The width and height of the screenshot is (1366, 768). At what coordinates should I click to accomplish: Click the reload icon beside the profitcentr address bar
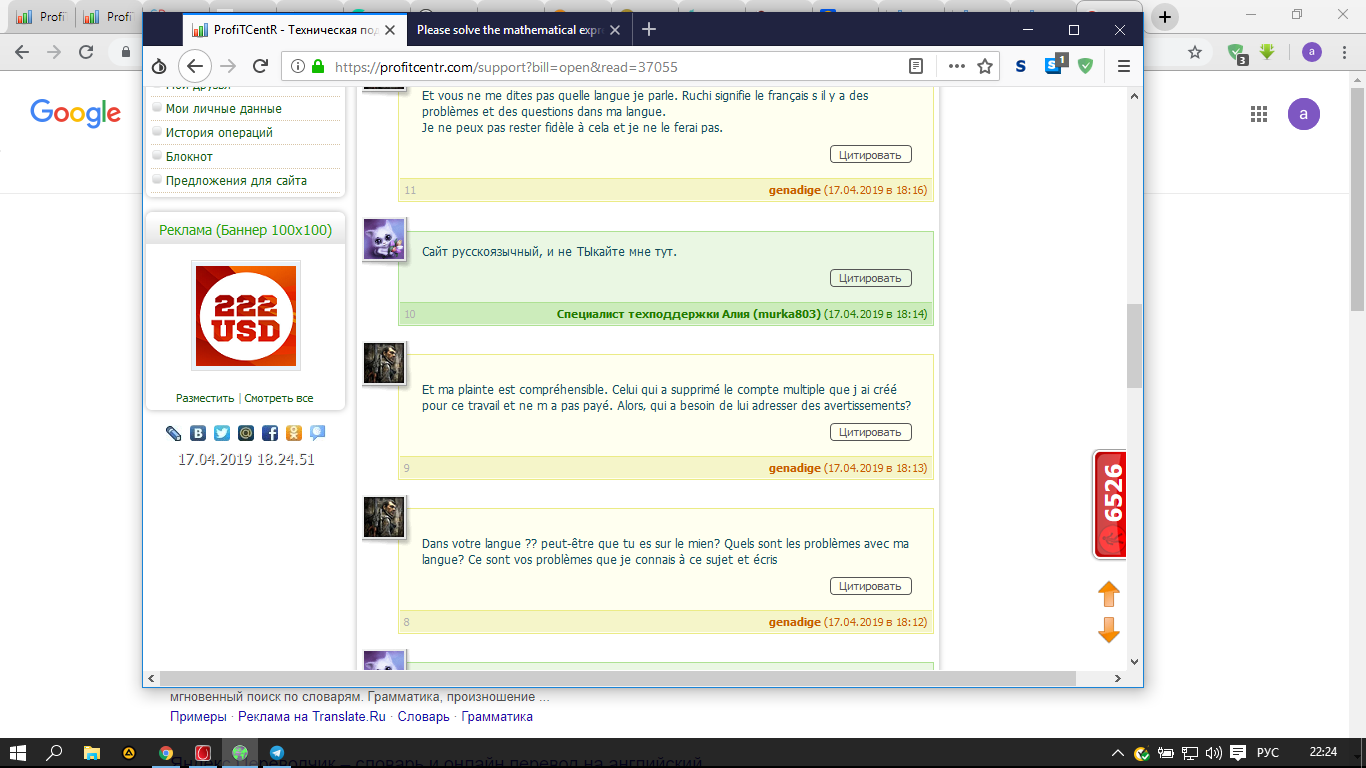(260, 66)
